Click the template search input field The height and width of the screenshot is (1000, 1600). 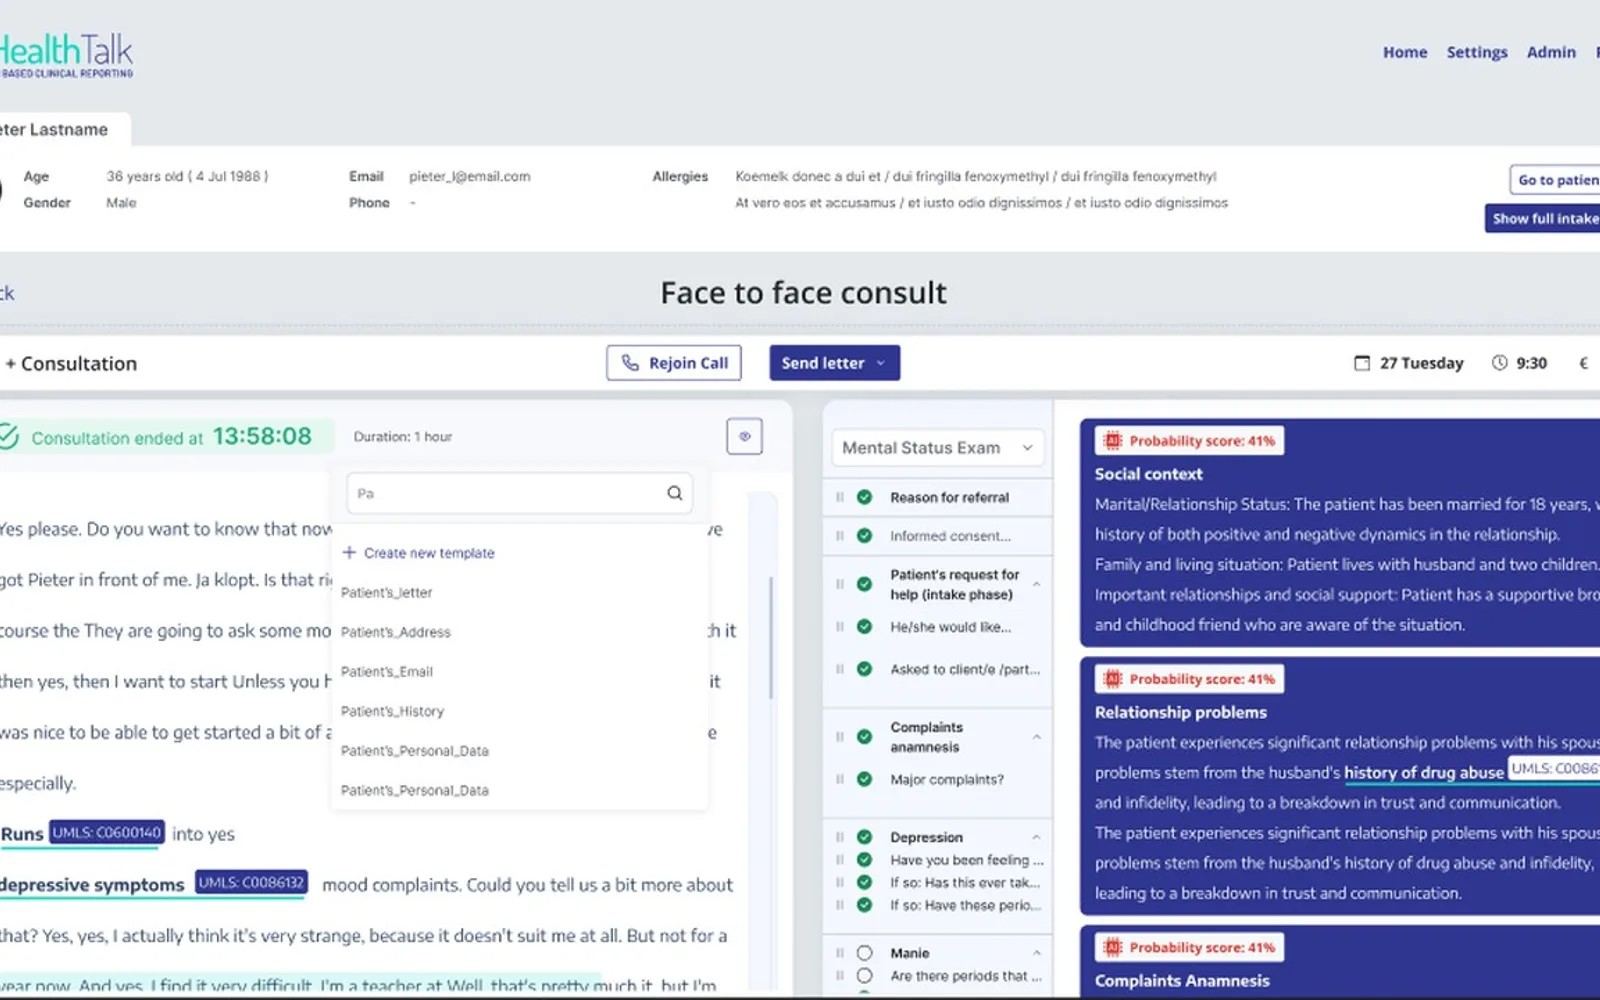[x=519, y=493]
